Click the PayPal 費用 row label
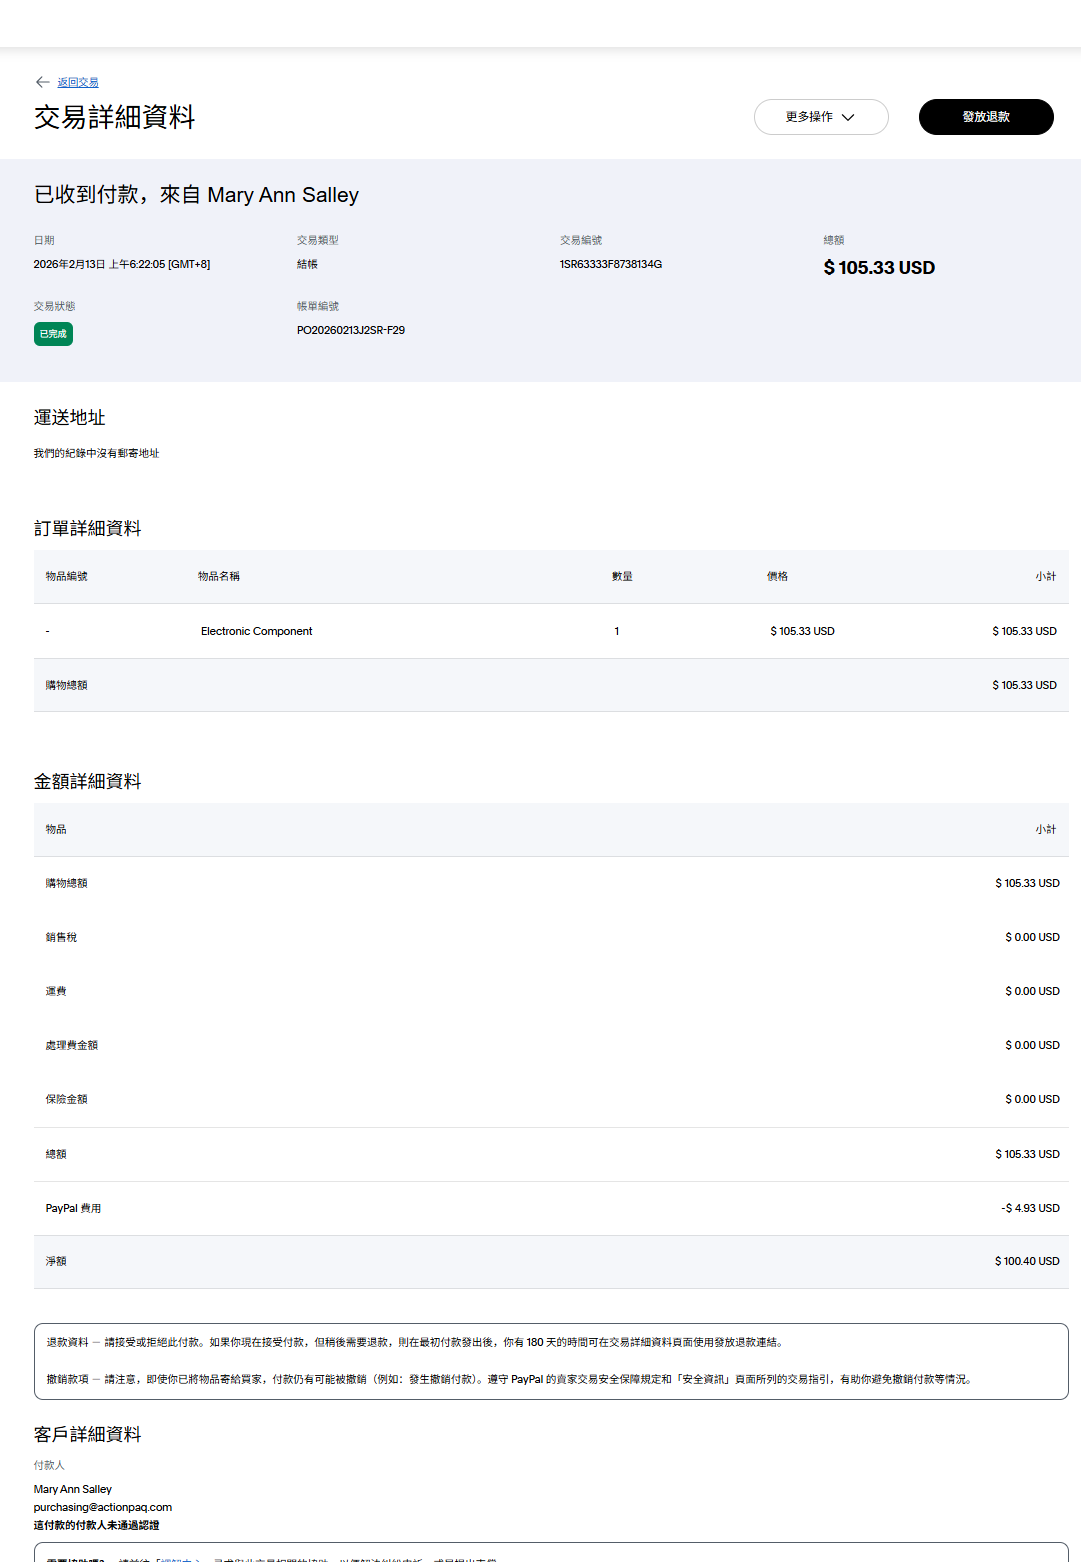The height and width of the screenshot is (1562, 1081). (x=73, y=1209)
